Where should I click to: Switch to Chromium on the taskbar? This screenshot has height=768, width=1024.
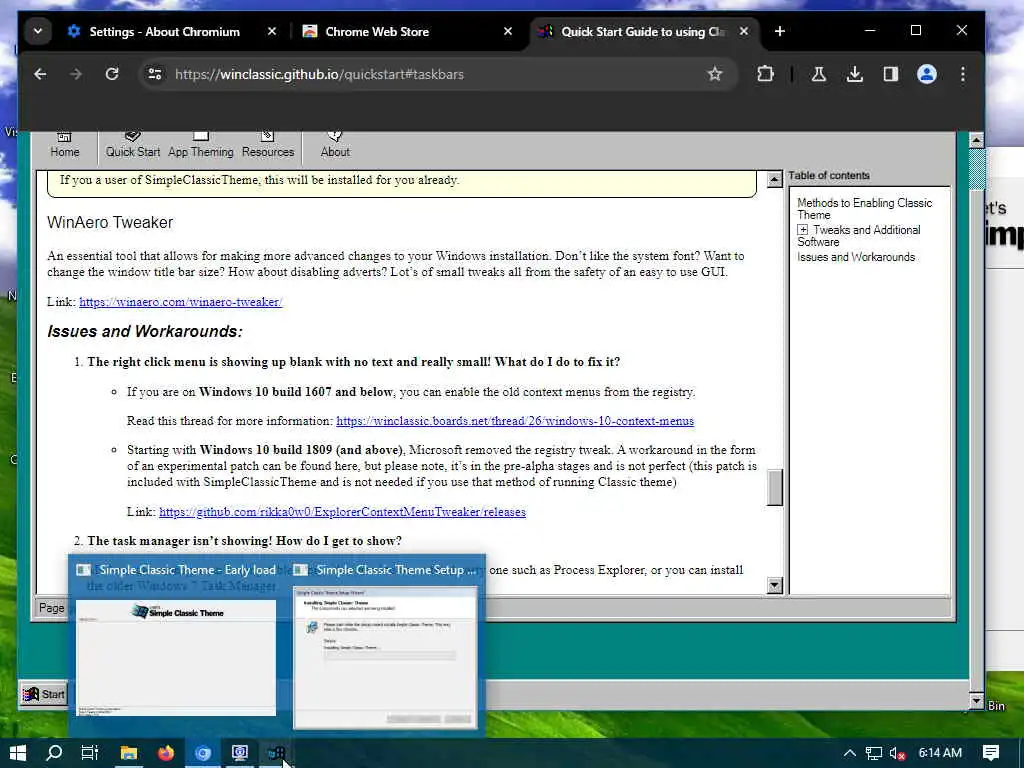pos(203,753)
